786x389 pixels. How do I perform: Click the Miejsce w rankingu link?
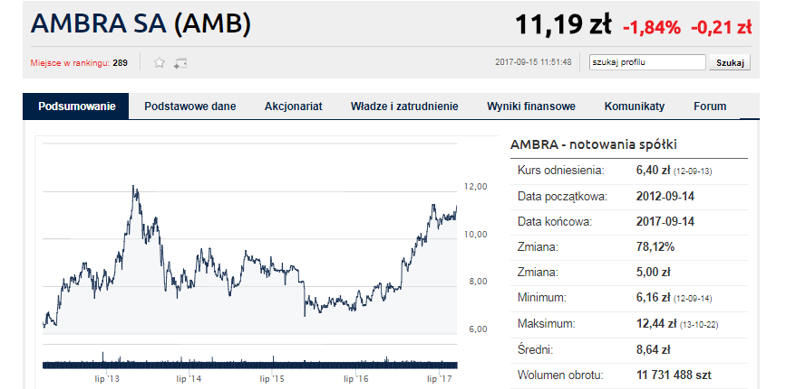pos(70,63)
